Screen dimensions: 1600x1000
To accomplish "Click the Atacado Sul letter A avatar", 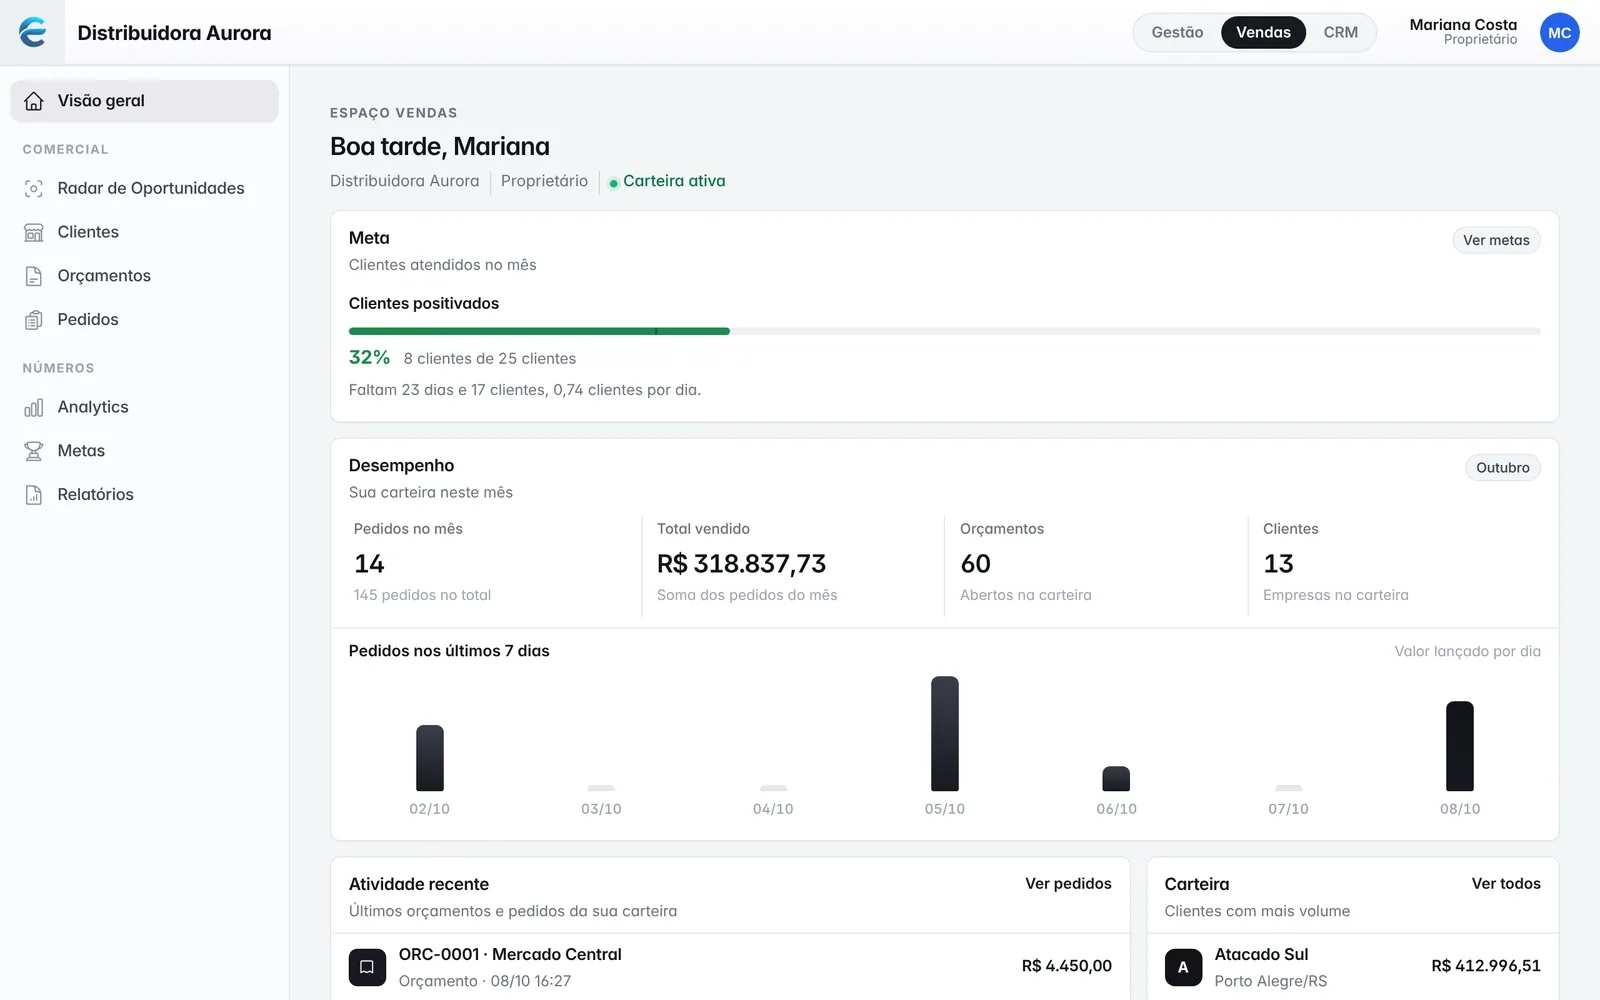I will coord(1183,967).
